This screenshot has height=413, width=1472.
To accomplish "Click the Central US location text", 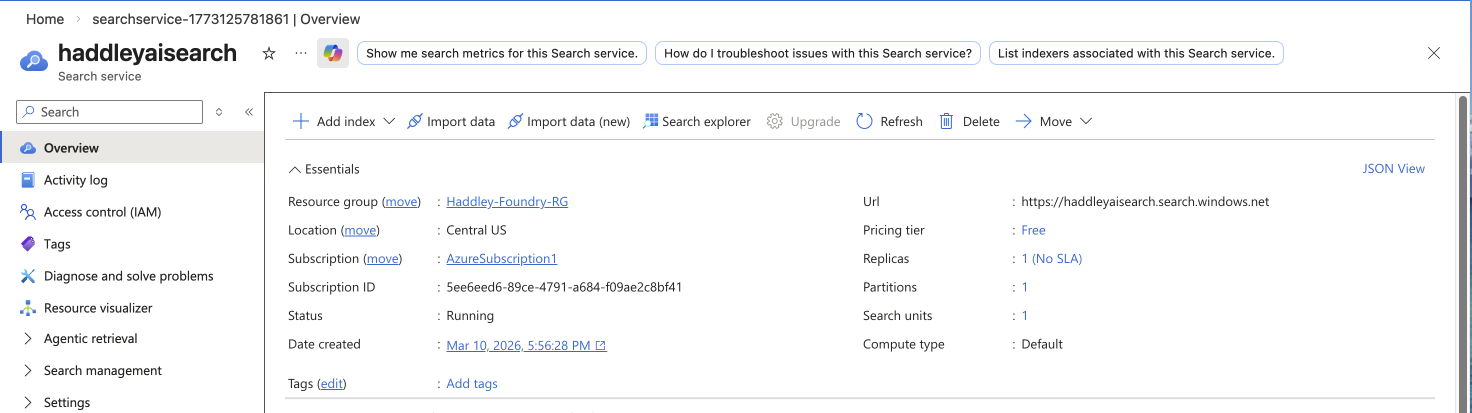I will pyautogui.click(x=476, y=230).
